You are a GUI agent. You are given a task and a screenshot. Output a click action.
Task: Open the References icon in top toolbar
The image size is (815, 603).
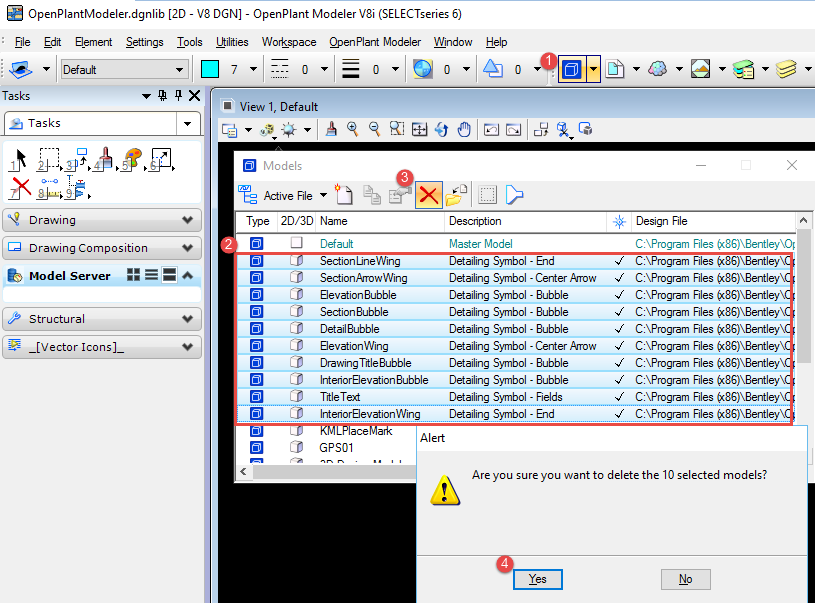[x=615, y=69]
